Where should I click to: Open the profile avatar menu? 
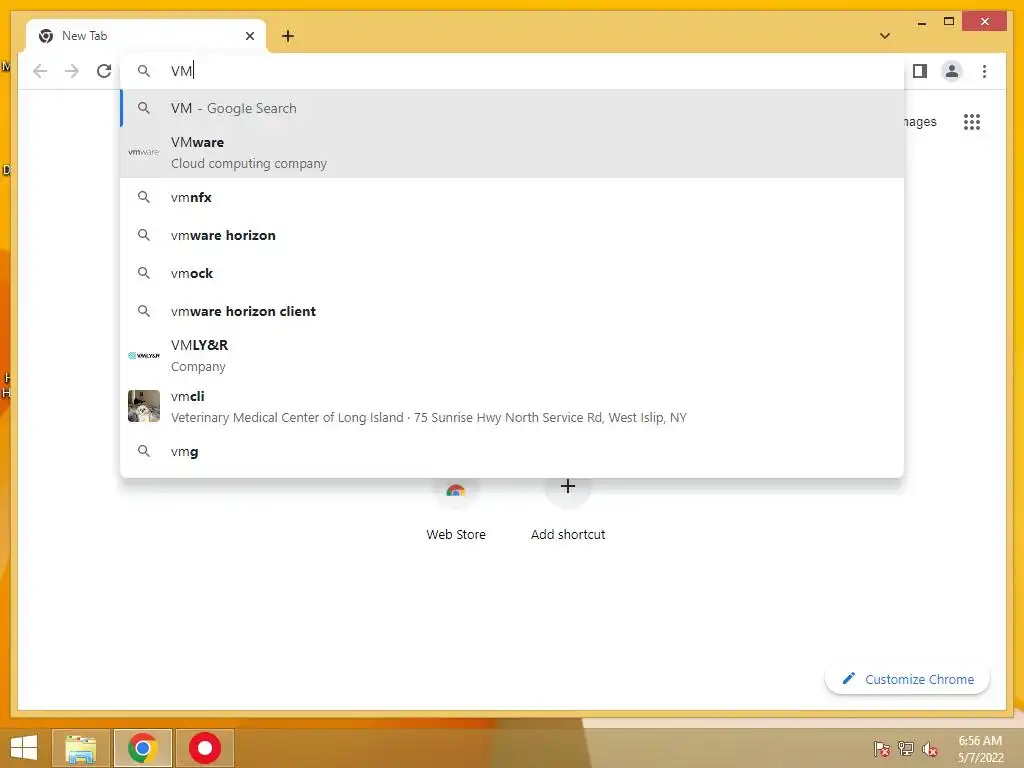pyautogui.click(x=952, y=71)
